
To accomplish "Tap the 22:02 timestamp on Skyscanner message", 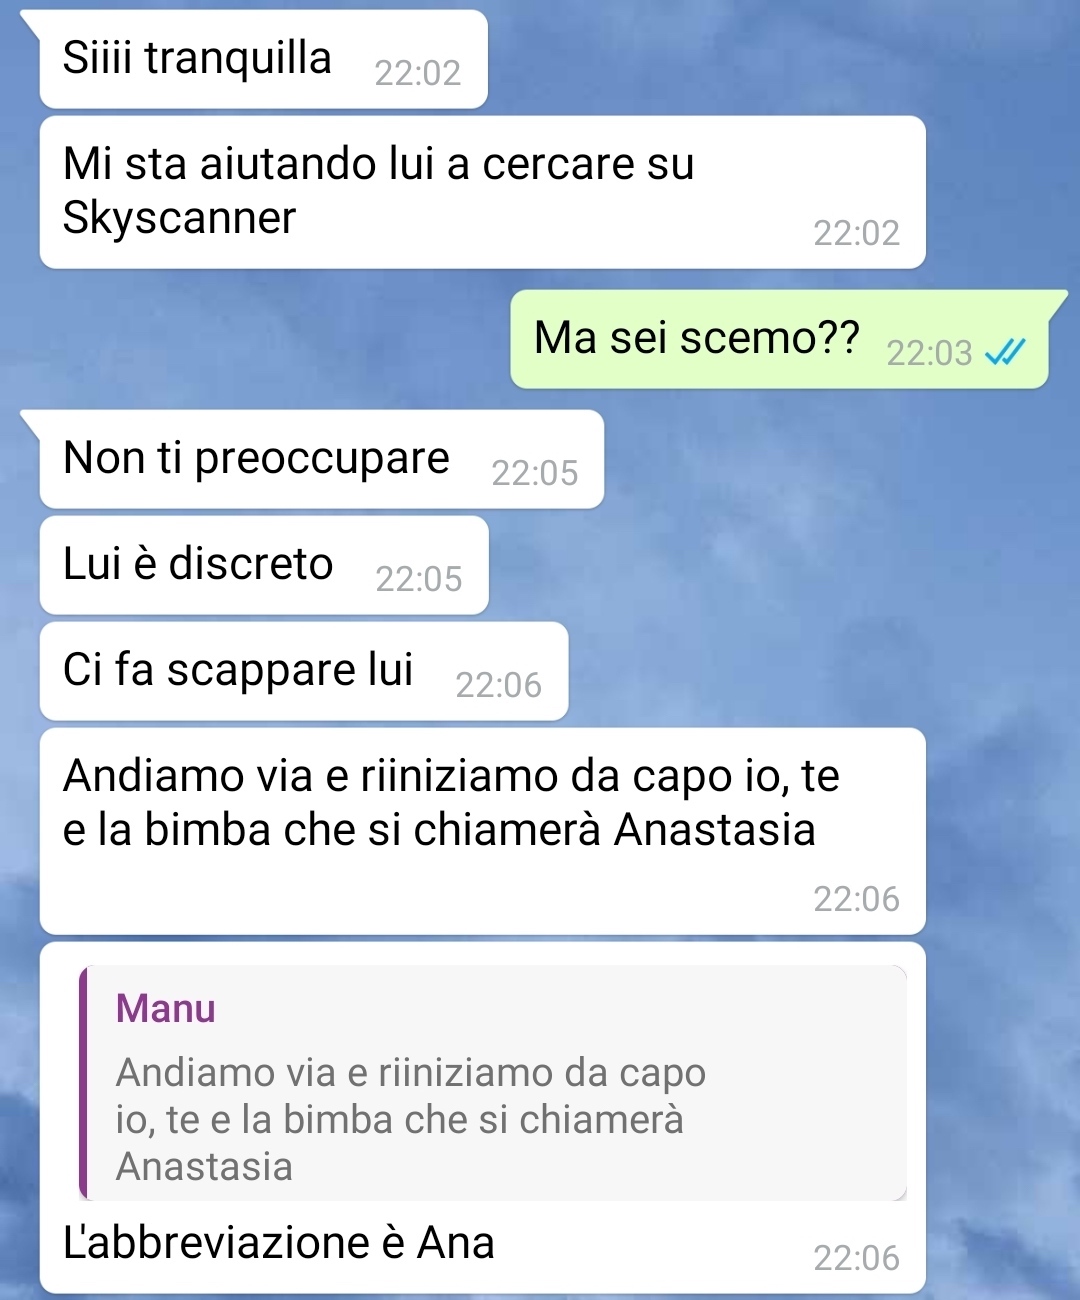I will point(857,233).
